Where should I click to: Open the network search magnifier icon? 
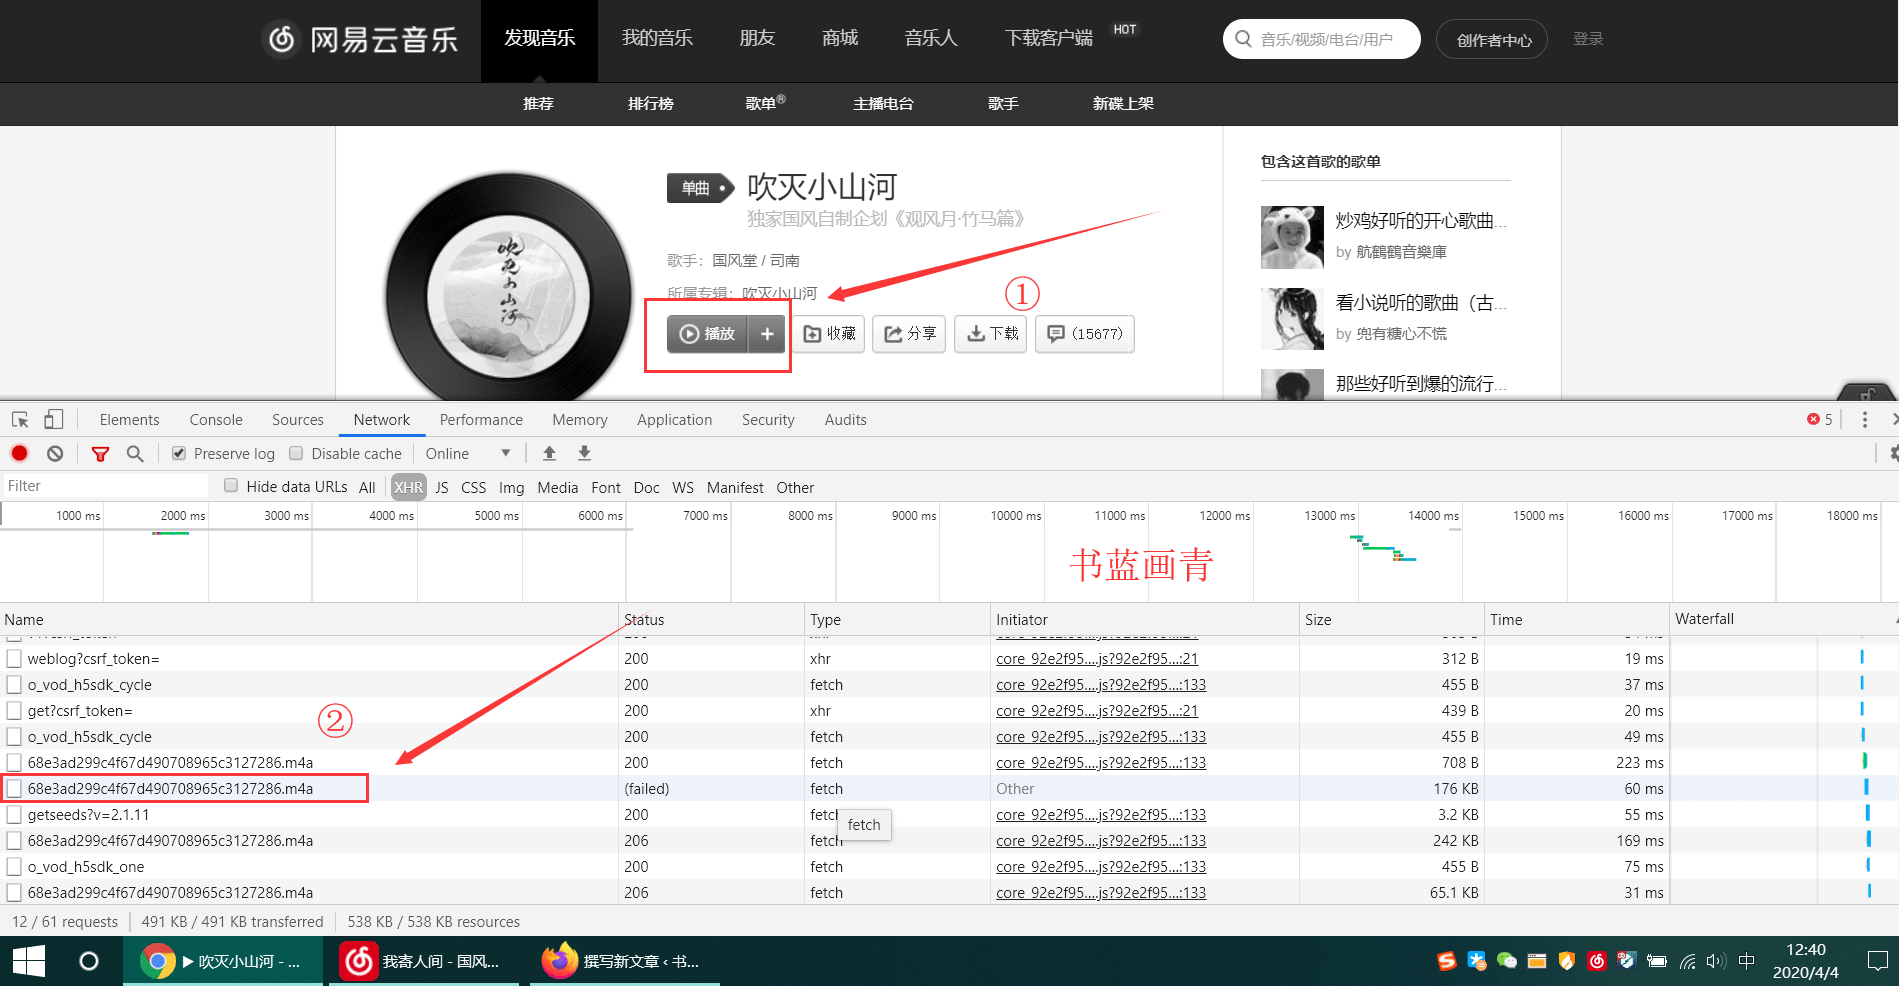(x=135, y=454)
